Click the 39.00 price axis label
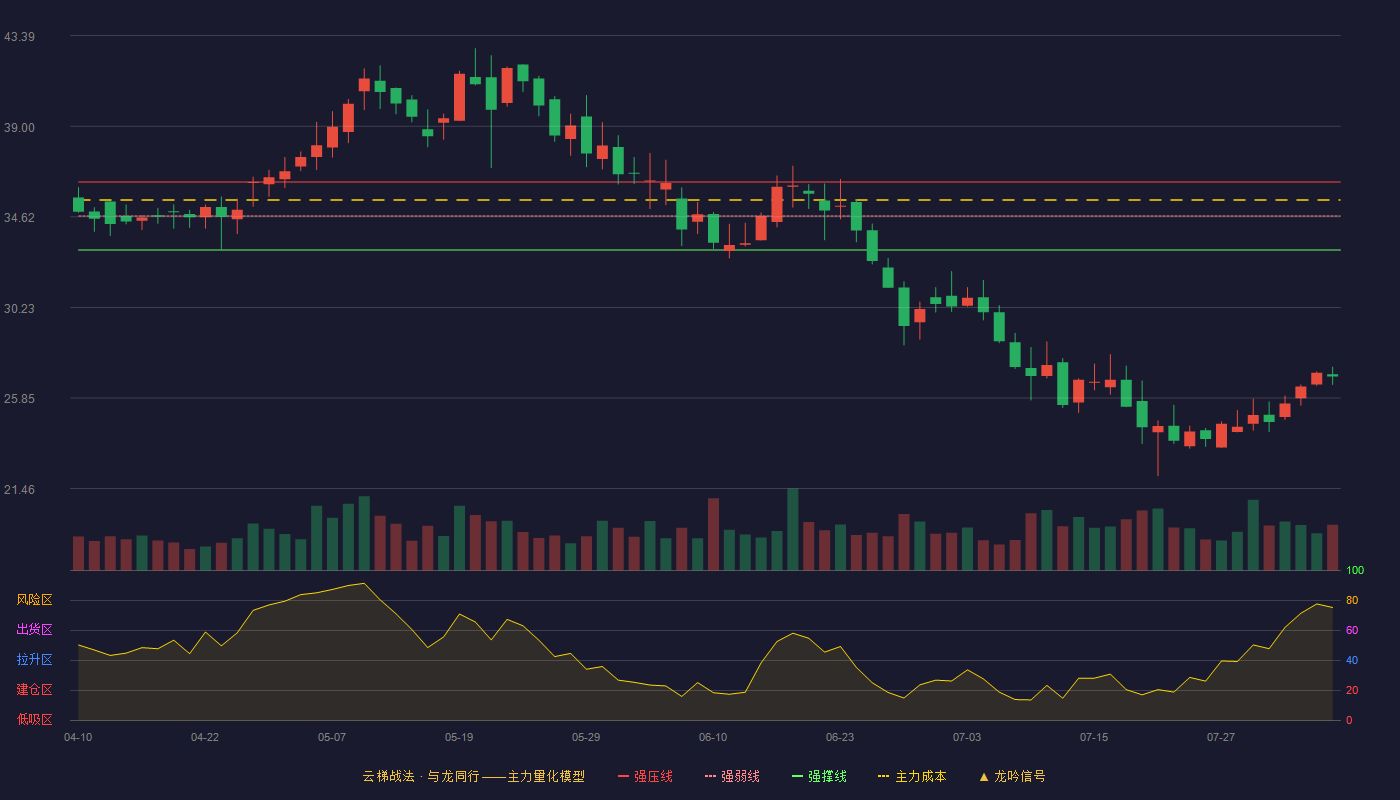This screenshot has width=1400, height=800. 19,128
